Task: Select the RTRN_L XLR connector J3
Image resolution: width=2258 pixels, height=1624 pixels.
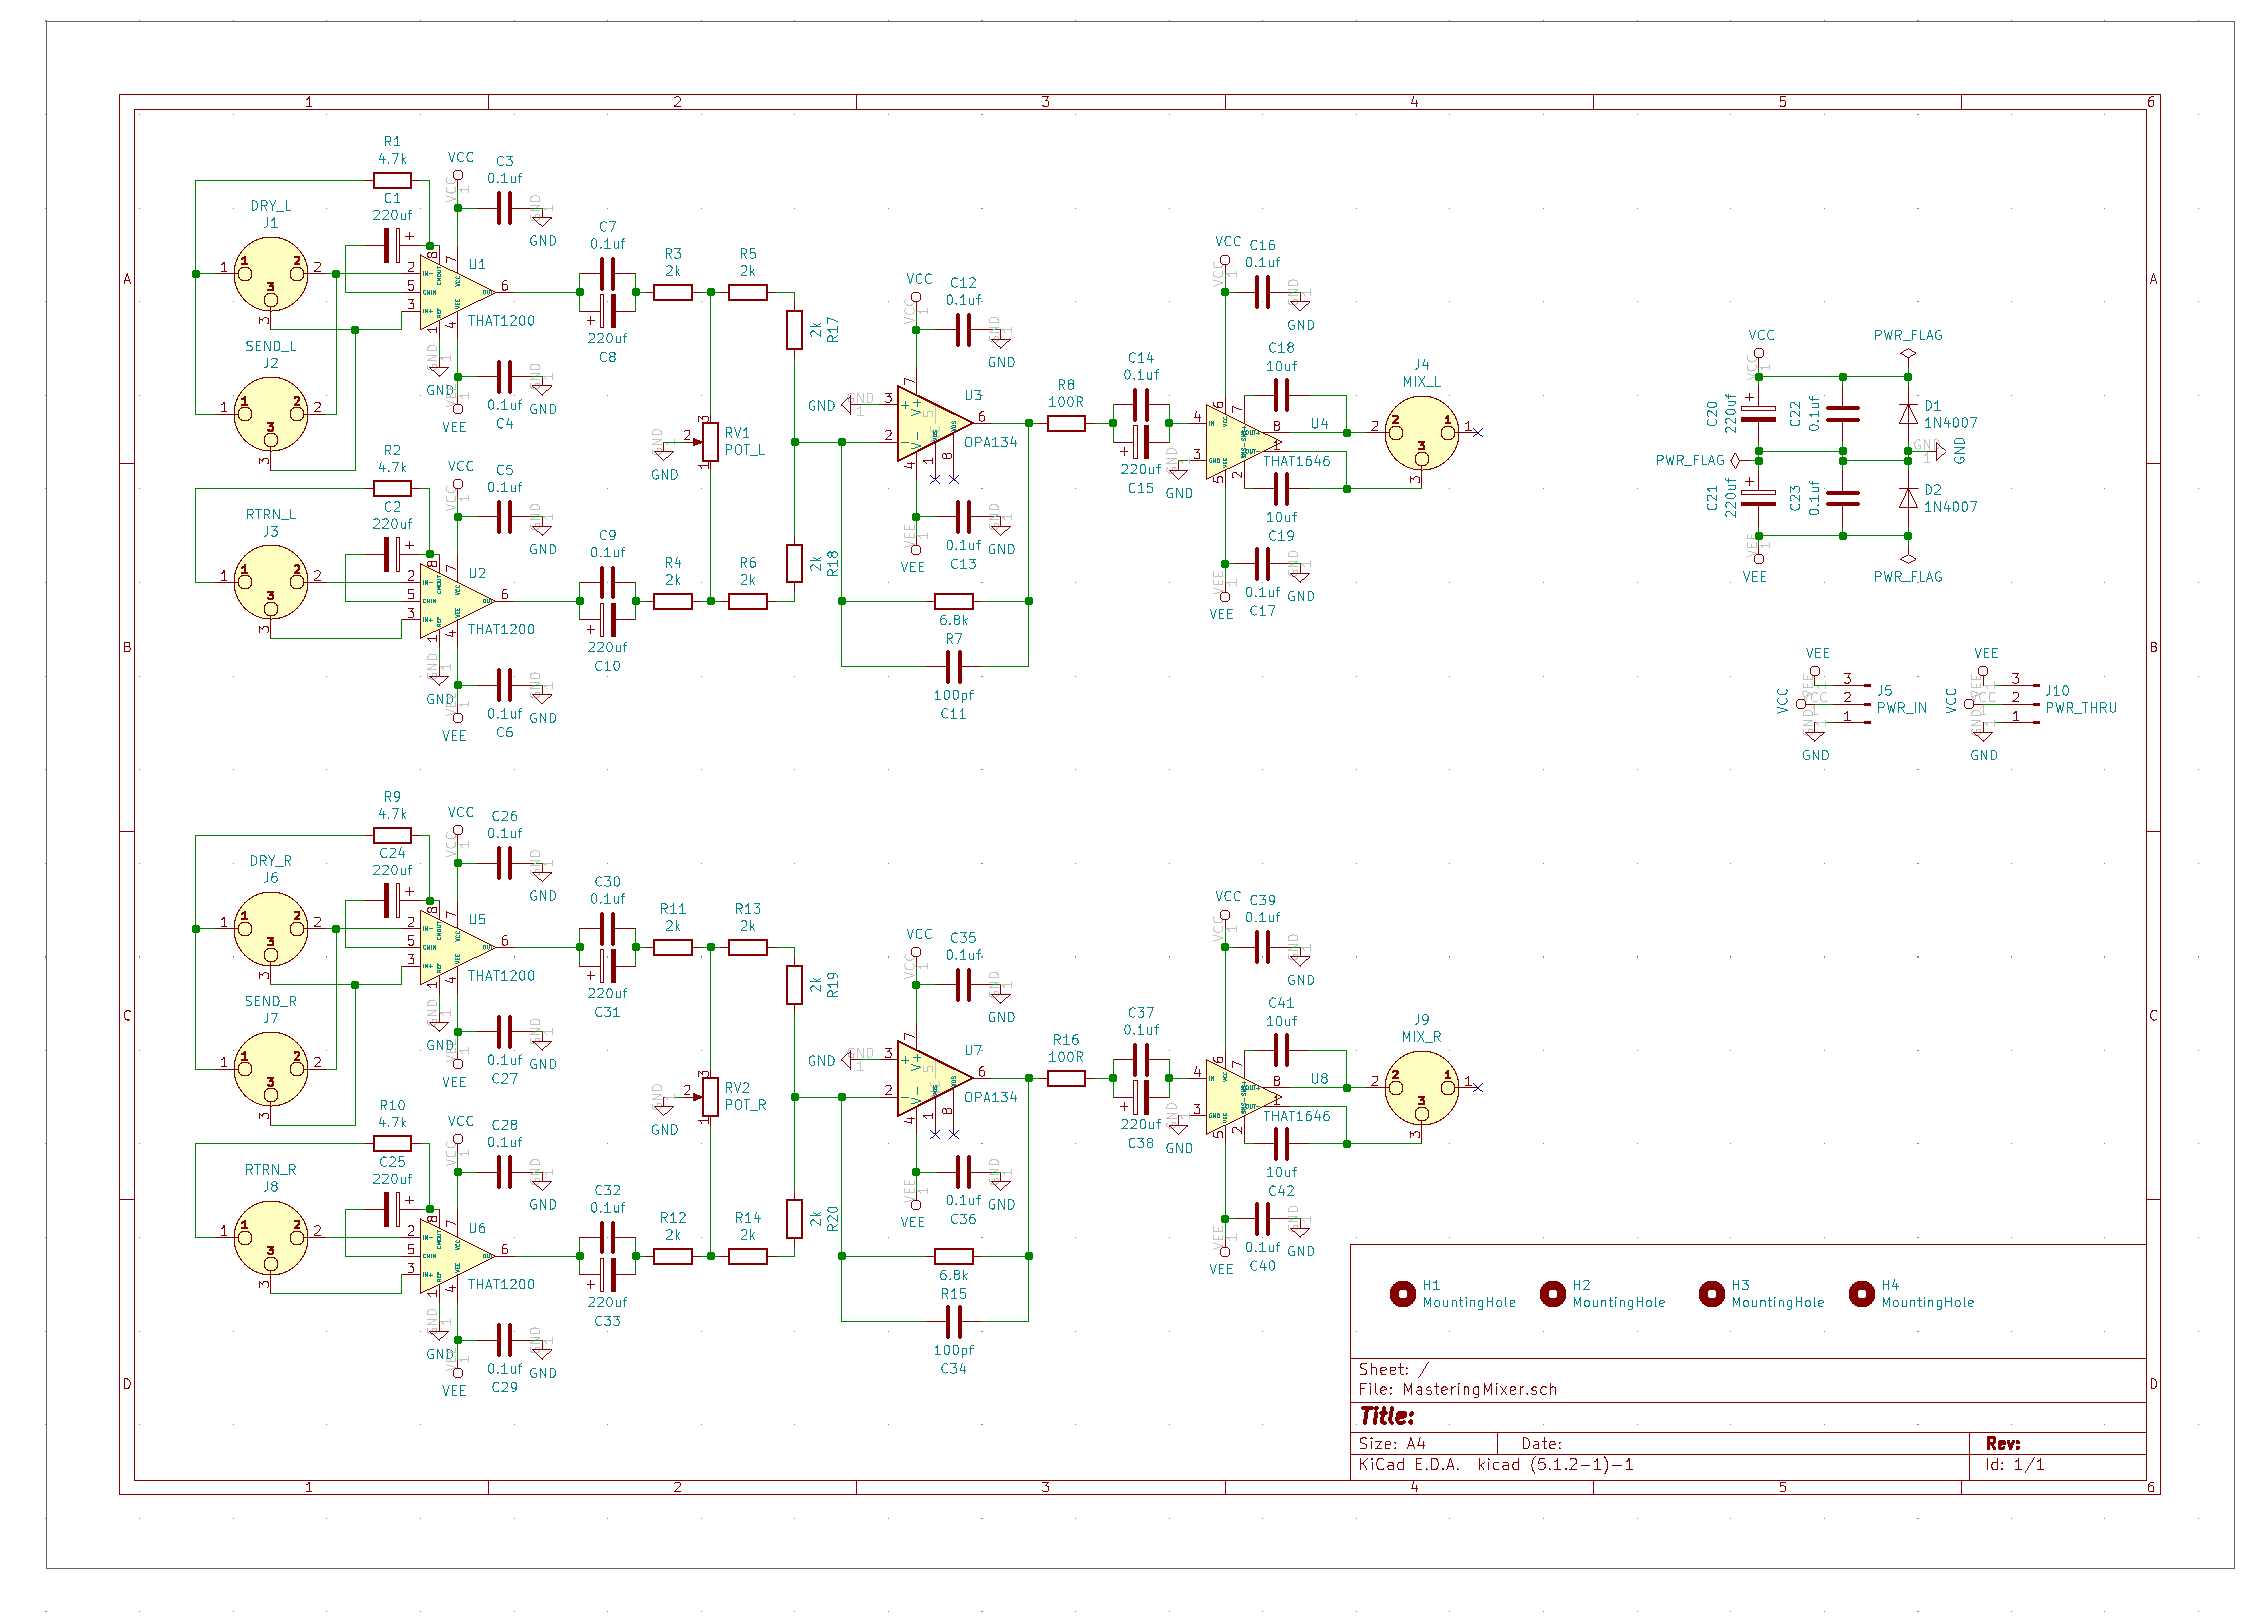Action: [270, 582]
